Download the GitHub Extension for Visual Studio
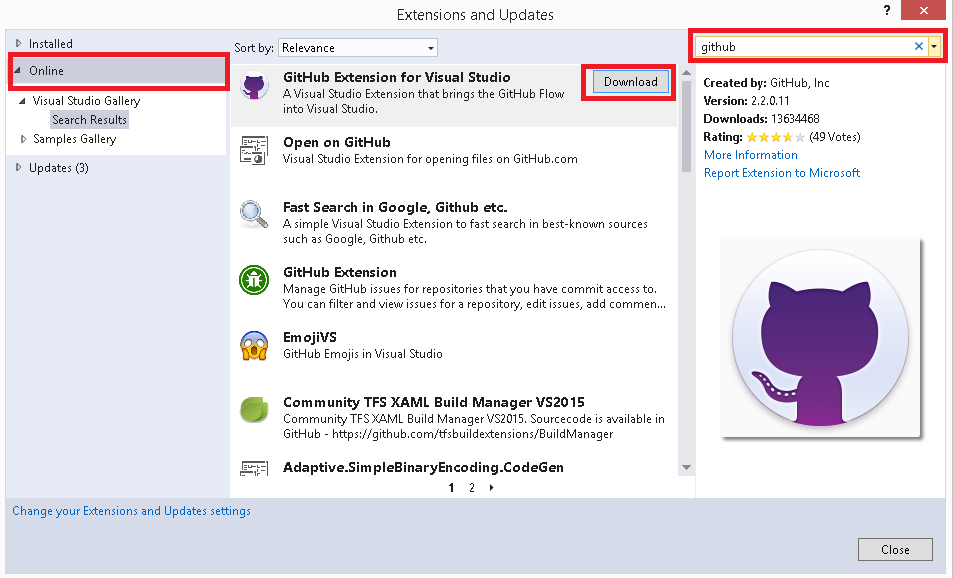The image size is (953, 578). point(630,82)
